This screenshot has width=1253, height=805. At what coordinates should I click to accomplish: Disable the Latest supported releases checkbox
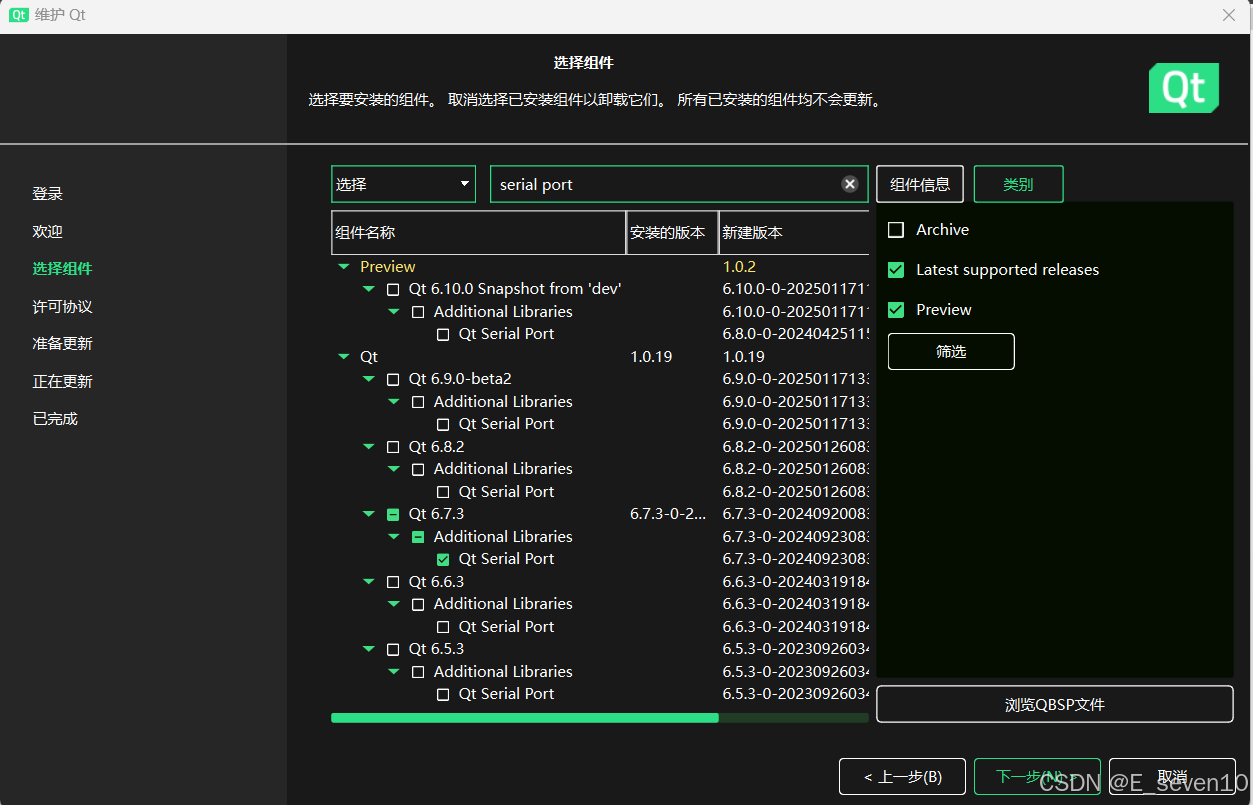point(895,269)
